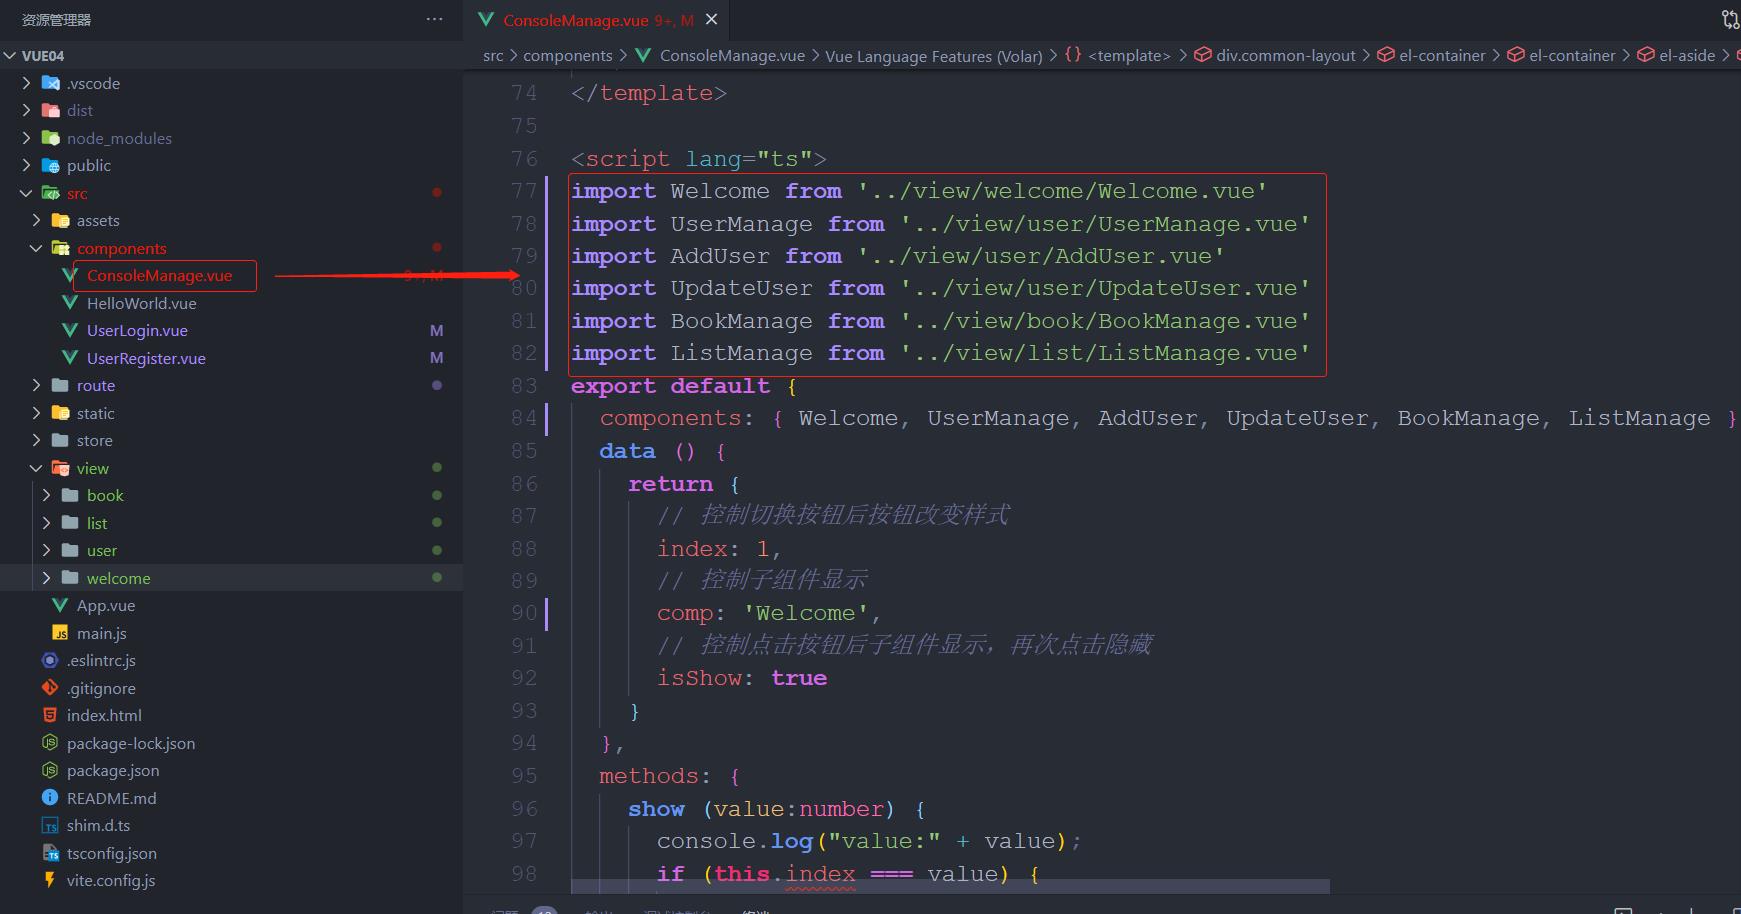Screen dimensions: 1741x914
Task: Click the <template> breadcrumb segment
Action: [x=1129, y=56]
